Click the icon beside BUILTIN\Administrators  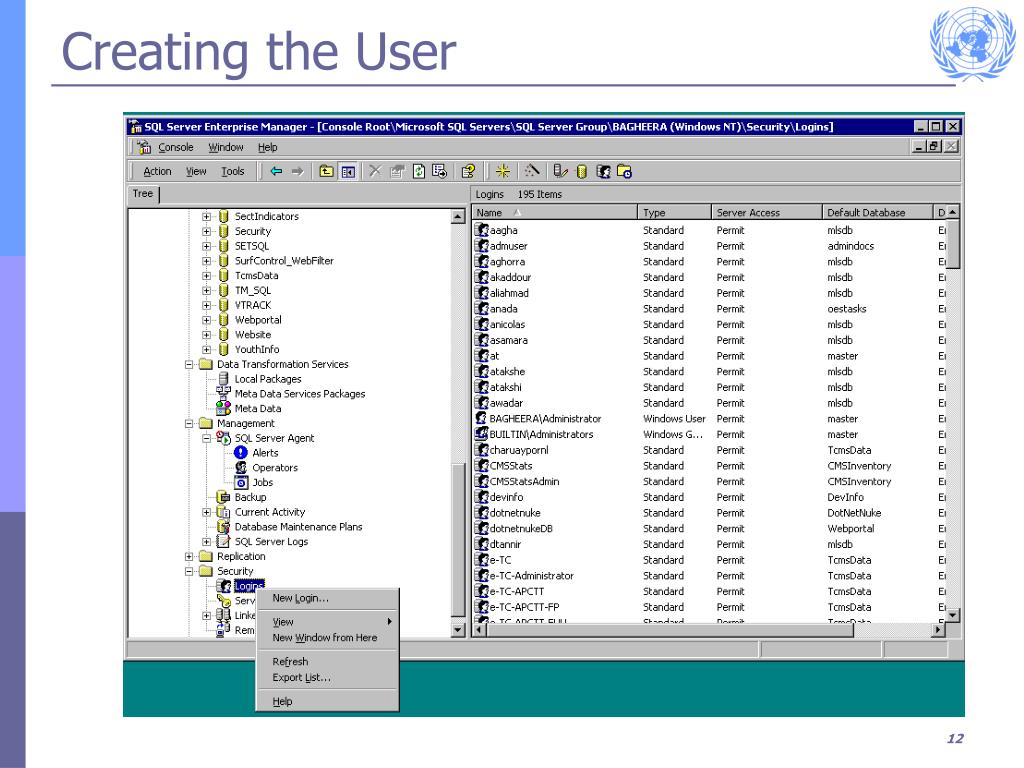(482, 434)
